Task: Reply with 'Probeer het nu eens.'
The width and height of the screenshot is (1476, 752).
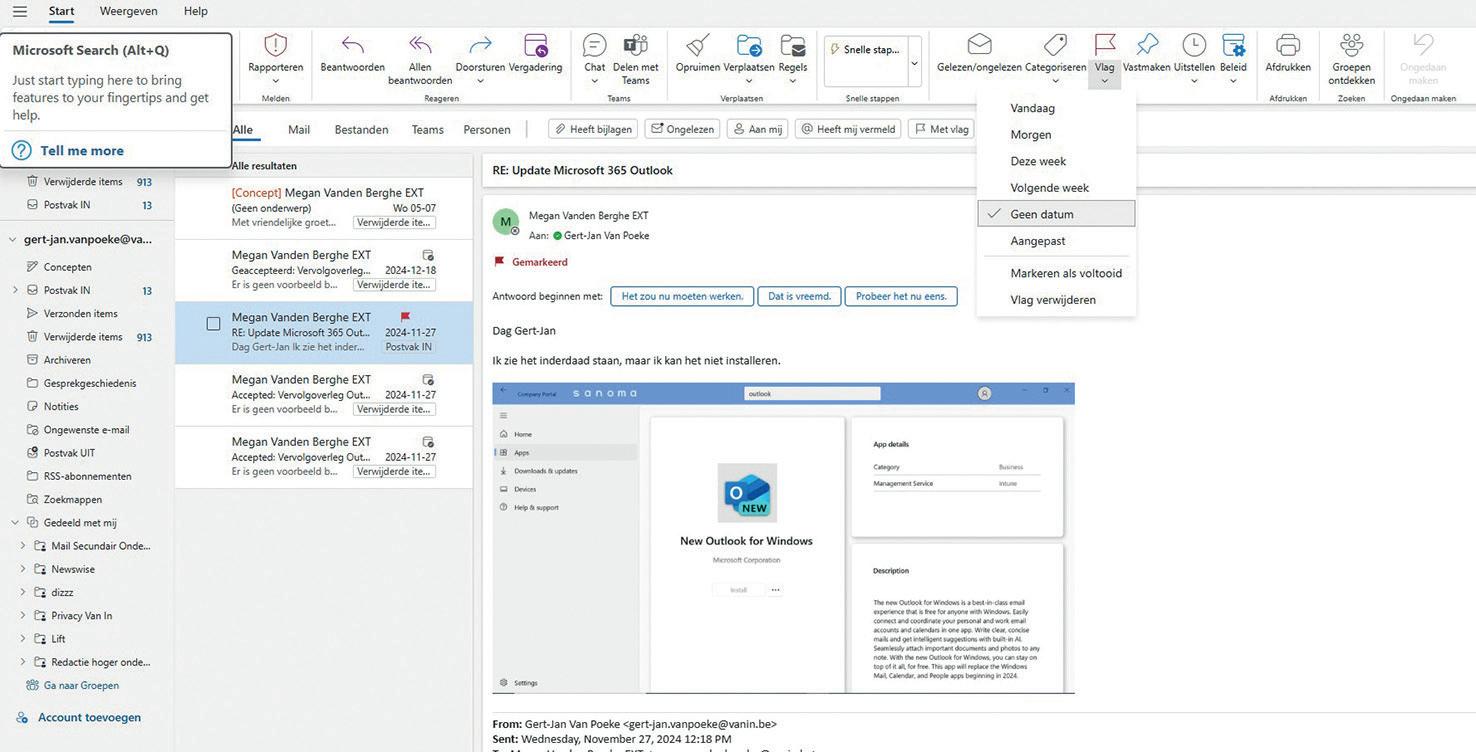Action: tap(902, 296)
